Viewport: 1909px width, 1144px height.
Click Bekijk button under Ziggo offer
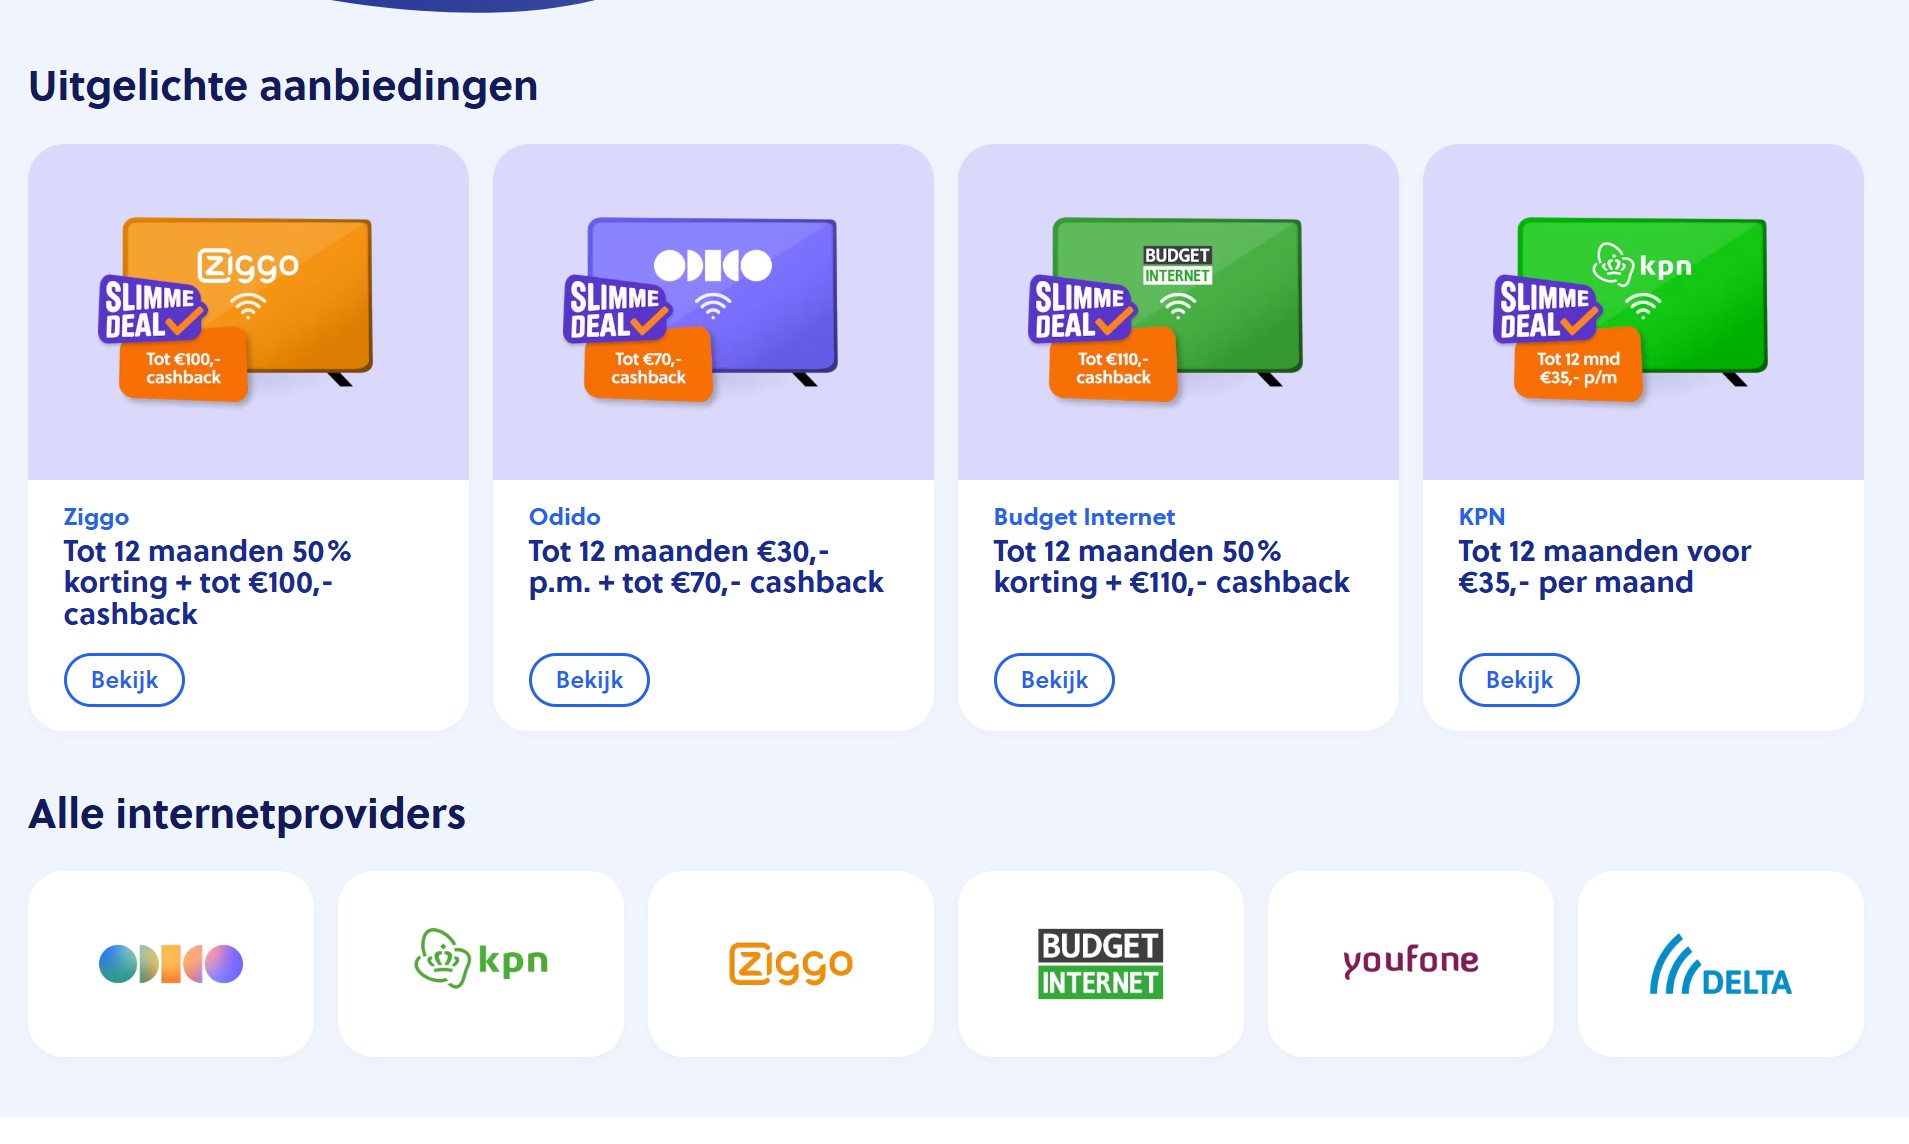point(124,680)
